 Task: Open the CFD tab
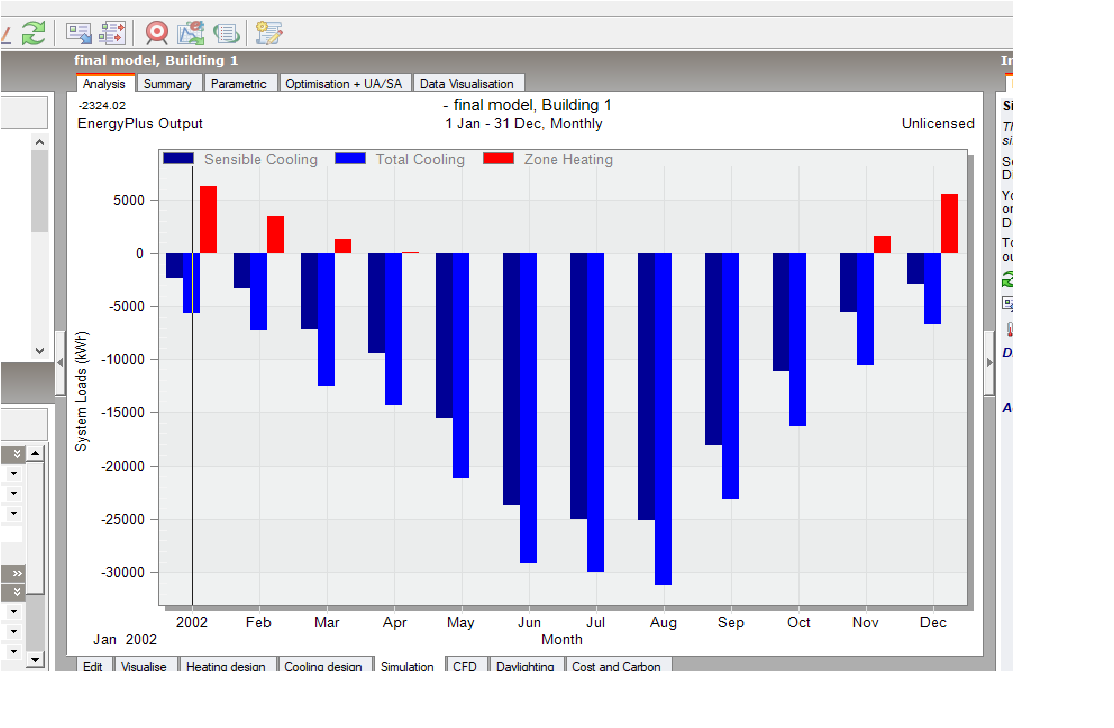click(x=465, y=665)
